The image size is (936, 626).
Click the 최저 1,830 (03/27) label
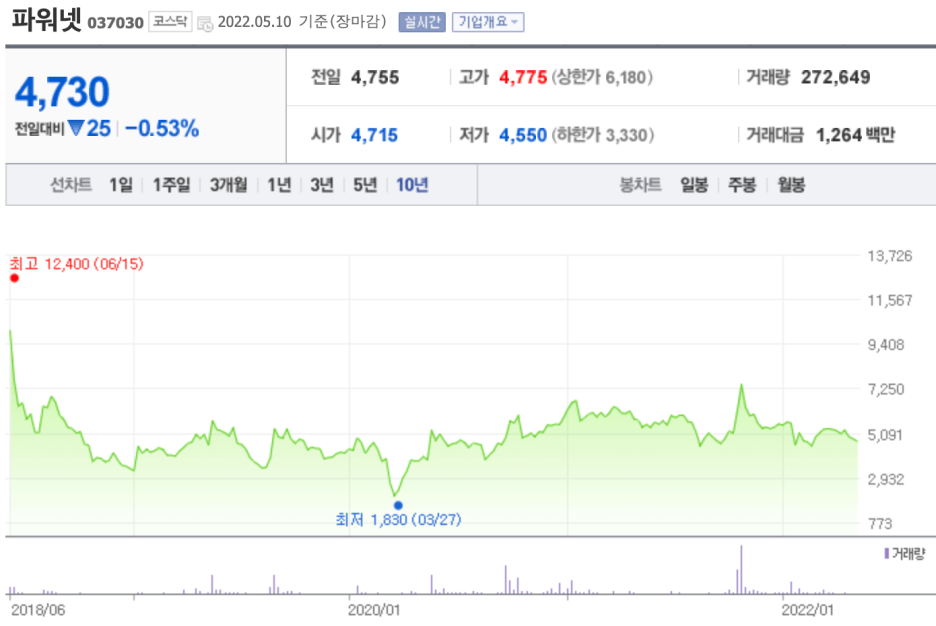pyautogui.click(x=398, y=520)
